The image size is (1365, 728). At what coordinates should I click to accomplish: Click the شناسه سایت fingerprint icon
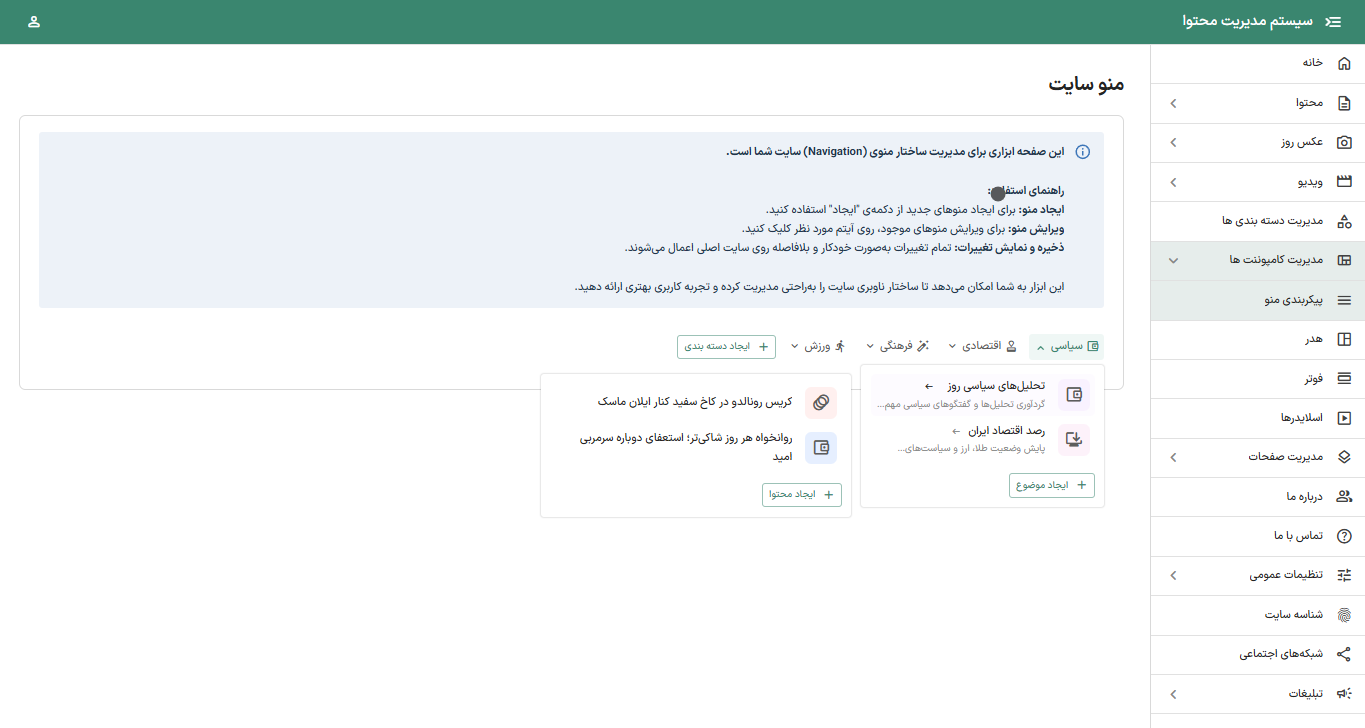(1344, 615)
